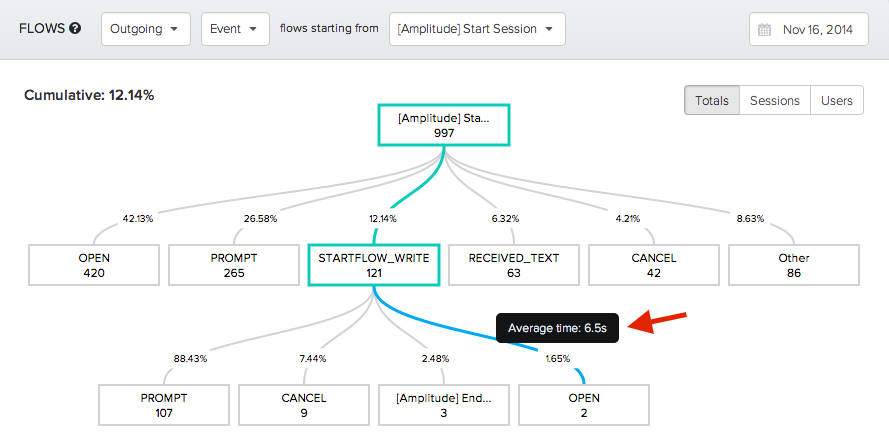Click the help question mark icon beside FLOWS
Image resolution: width=889 pixels, height=439 pixels.
click(75, 29)
